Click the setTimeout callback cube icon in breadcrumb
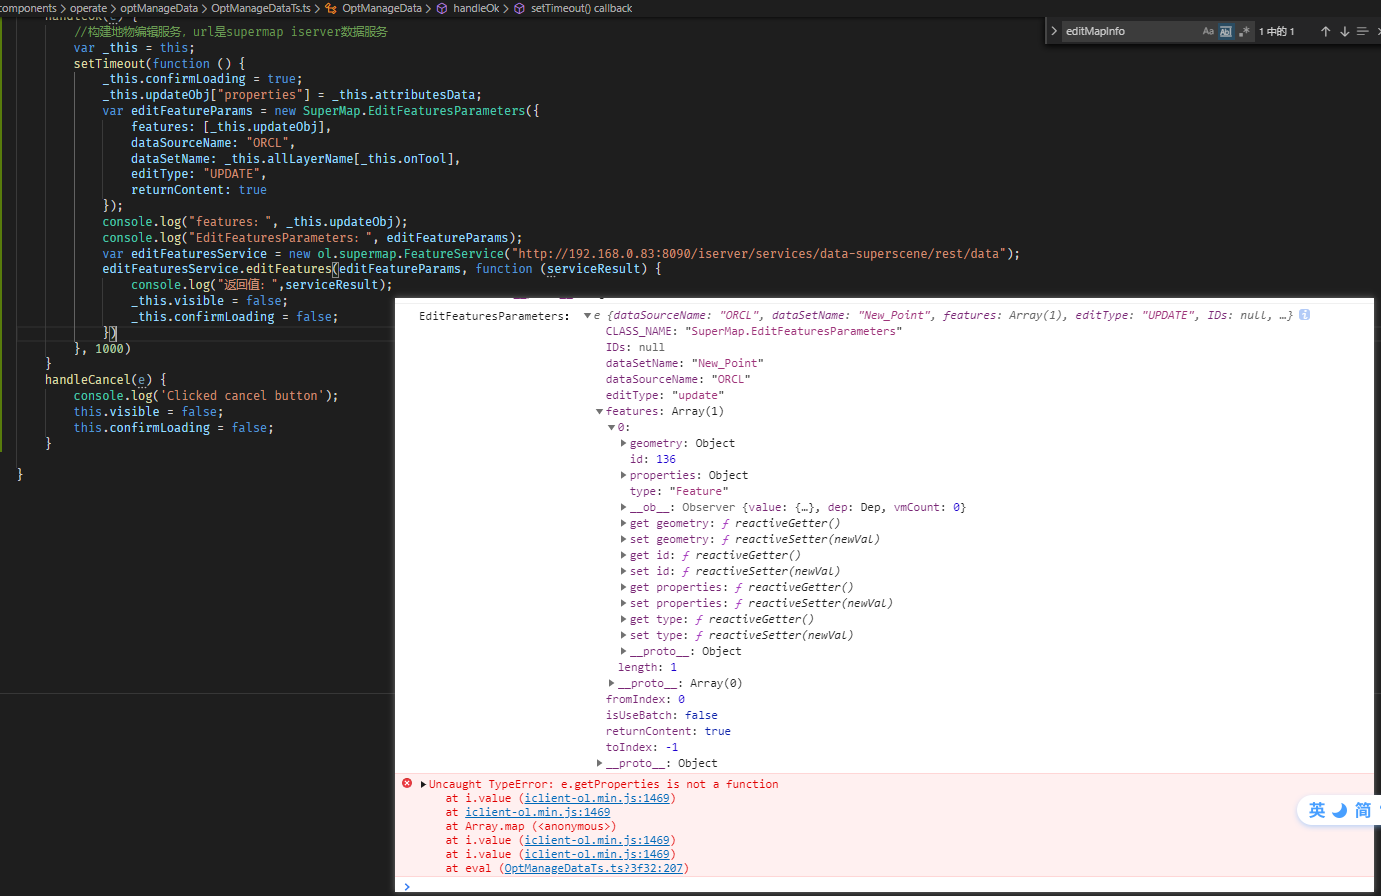Image resolution: width=1381 pixels, height=896 pixels. point(520,8)
